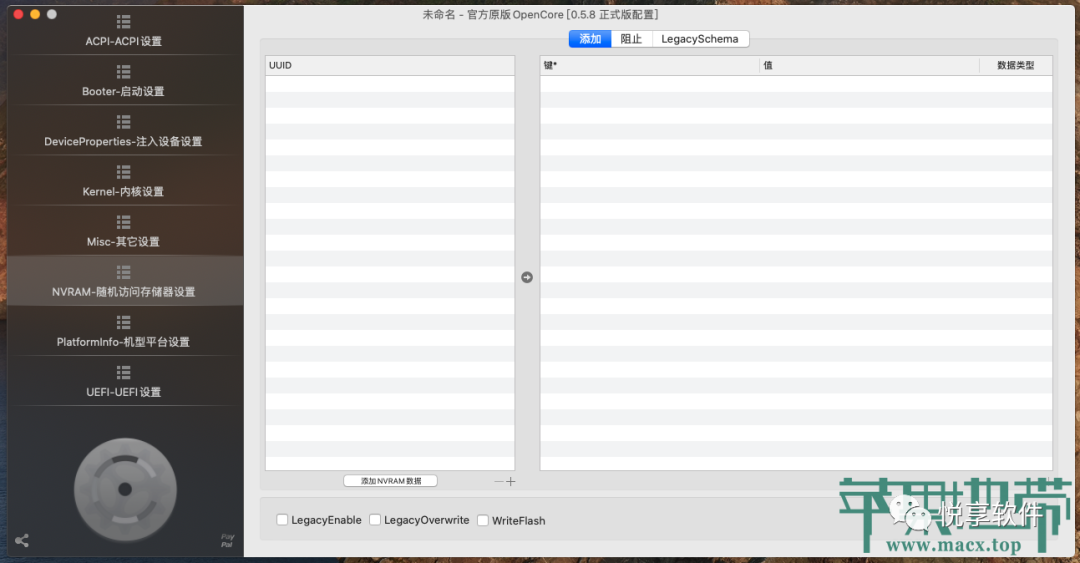
Task: Click the plus button to add UUID
Action: pos(510,482)
